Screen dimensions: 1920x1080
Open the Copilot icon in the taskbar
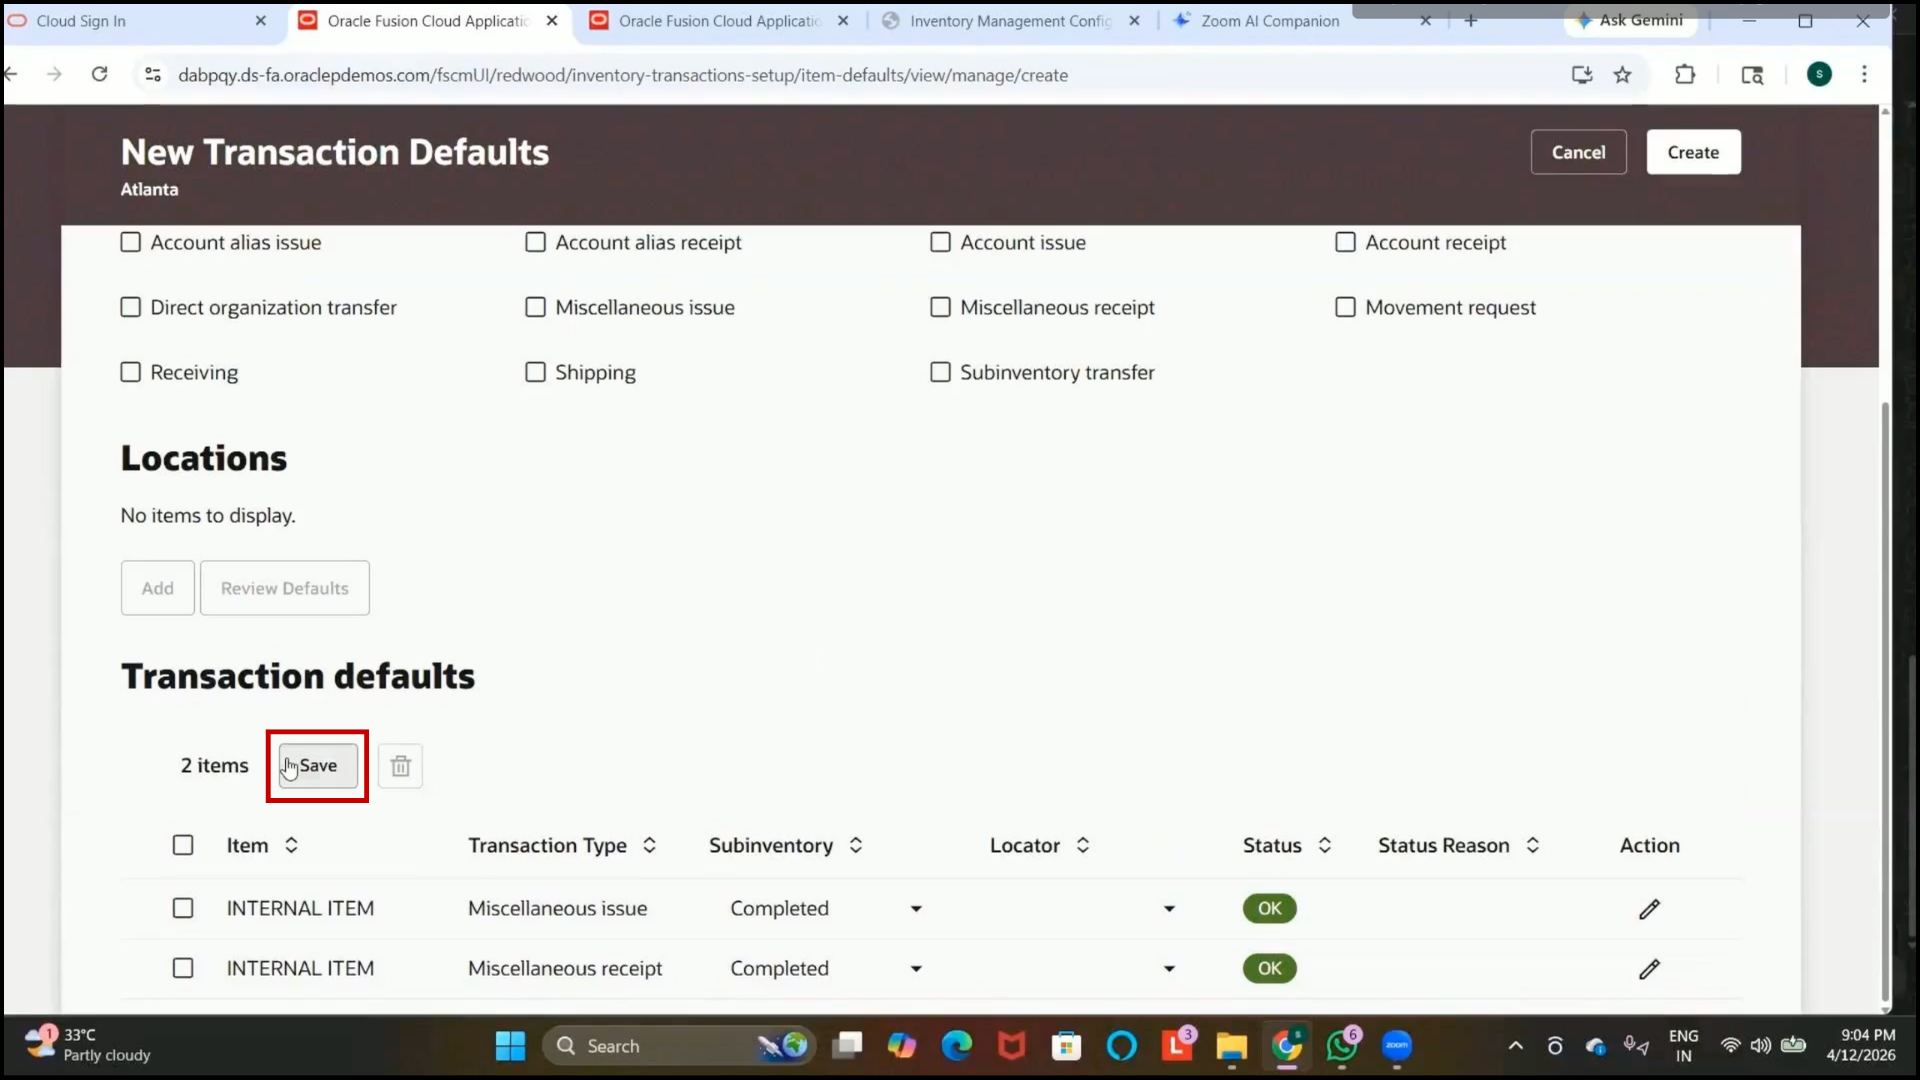(x=901, y=1046)
